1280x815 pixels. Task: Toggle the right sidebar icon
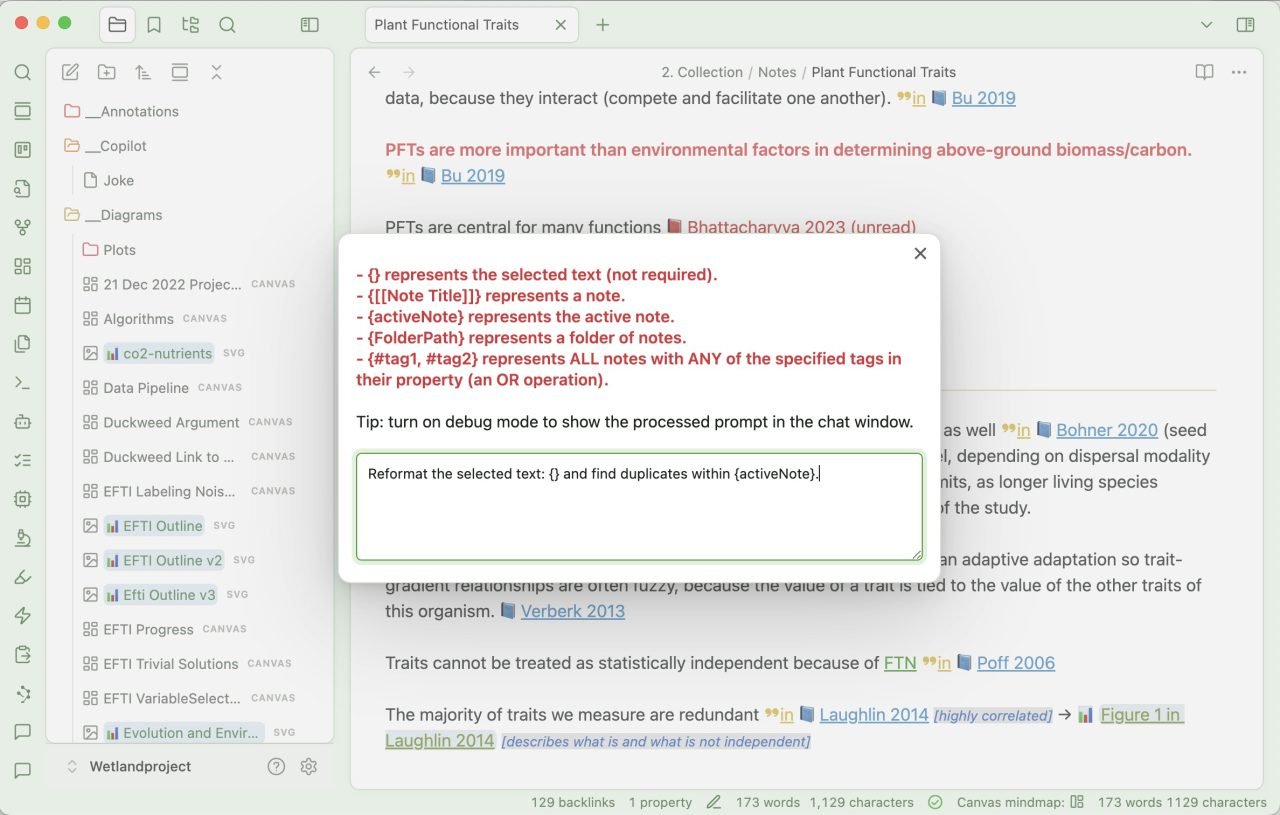click(1245, 25)
